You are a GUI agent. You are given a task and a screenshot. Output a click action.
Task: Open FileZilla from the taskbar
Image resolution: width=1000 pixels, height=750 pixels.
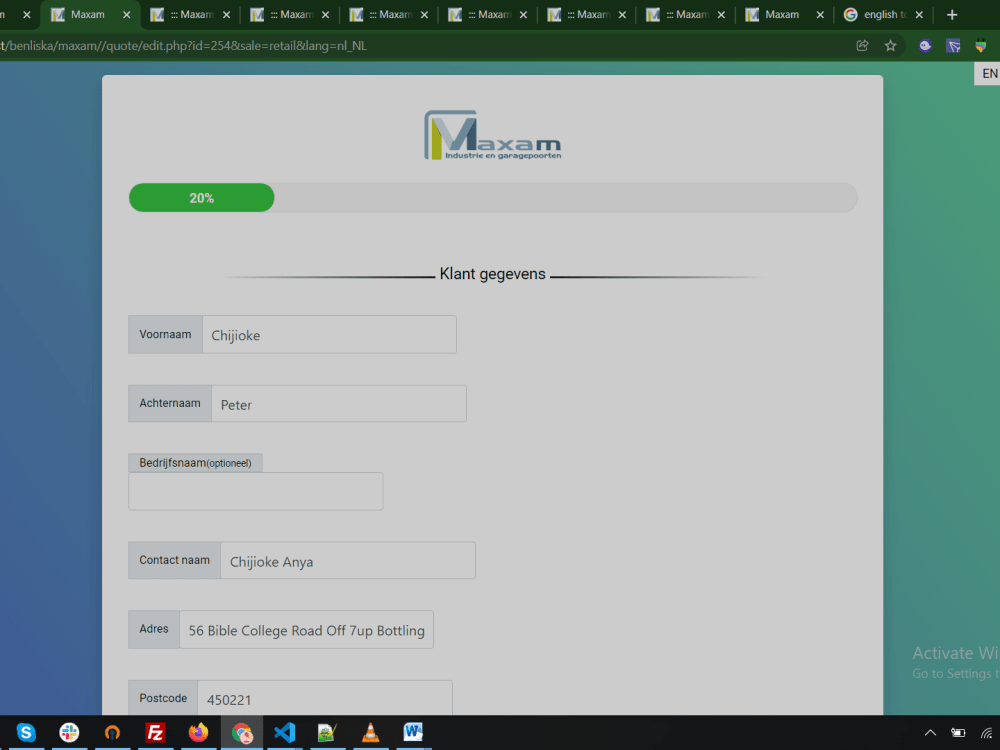click(155, 732)
